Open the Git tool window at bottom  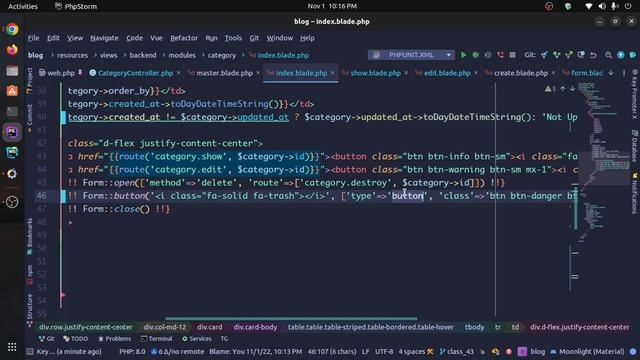pyautogui.click(x=47, y=339)
